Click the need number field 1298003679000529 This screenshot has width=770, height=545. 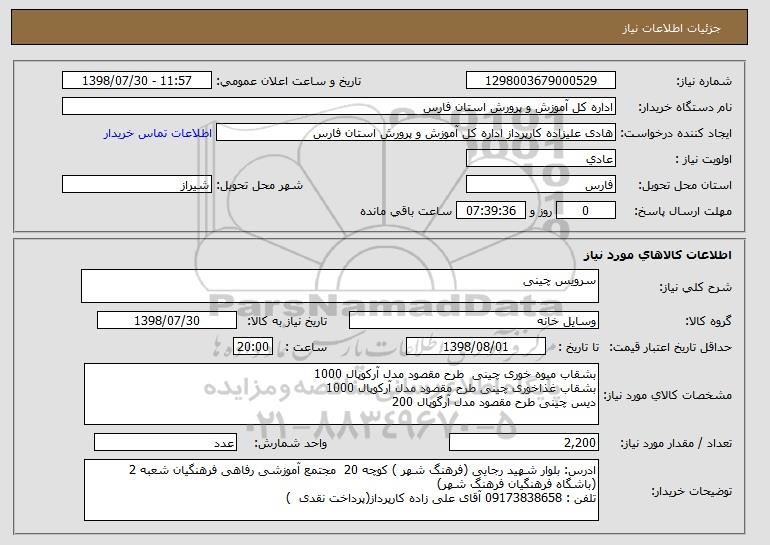[x=541, y=81]
